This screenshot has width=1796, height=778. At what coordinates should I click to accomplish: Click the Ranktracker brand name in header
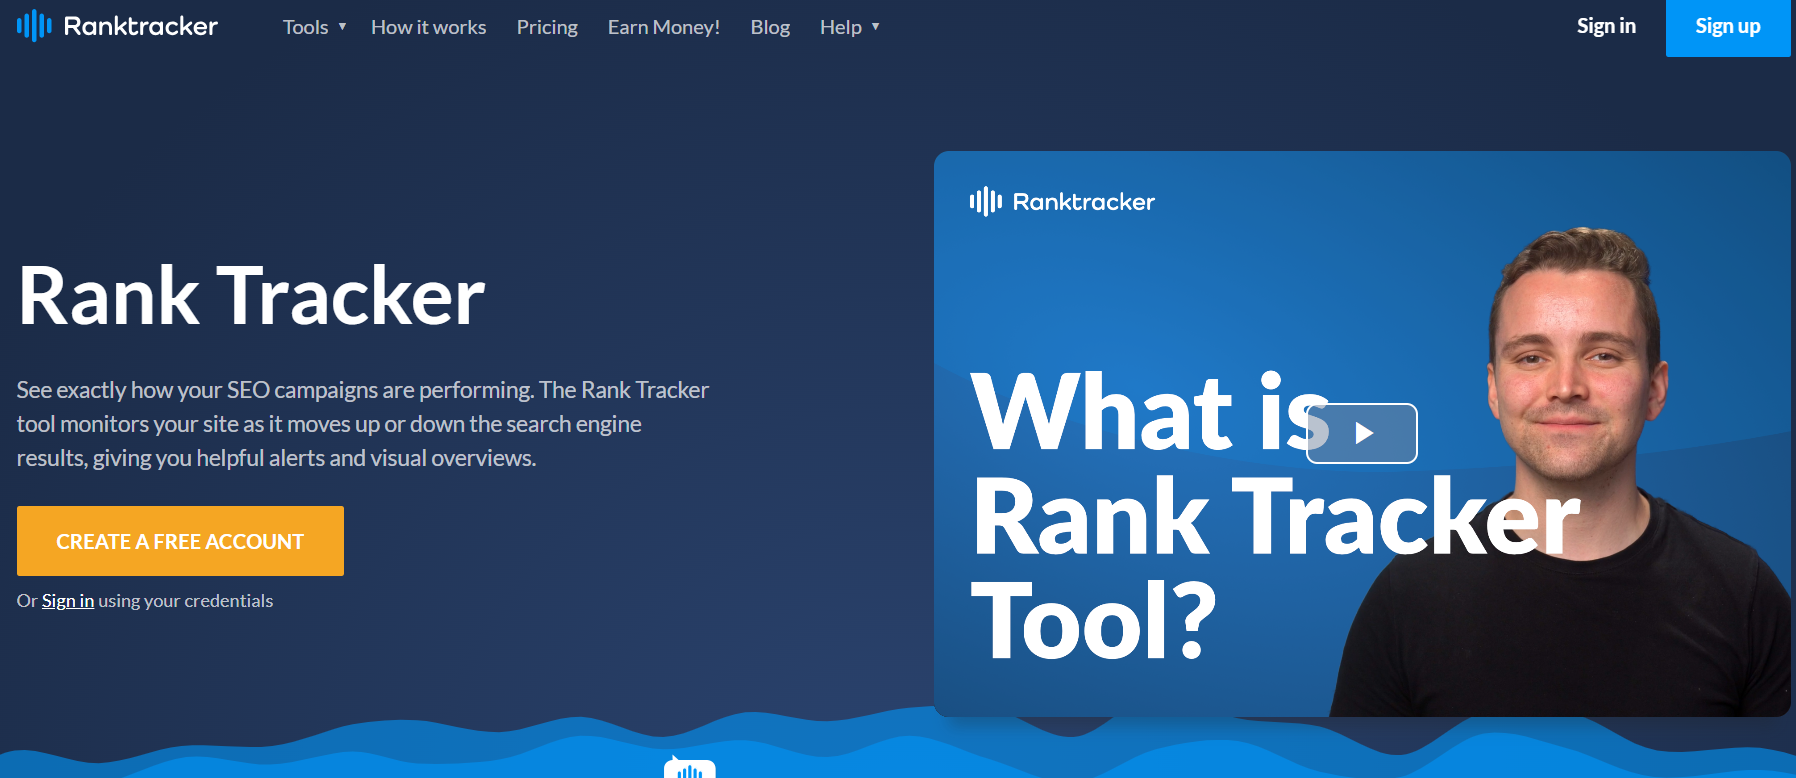141,26
